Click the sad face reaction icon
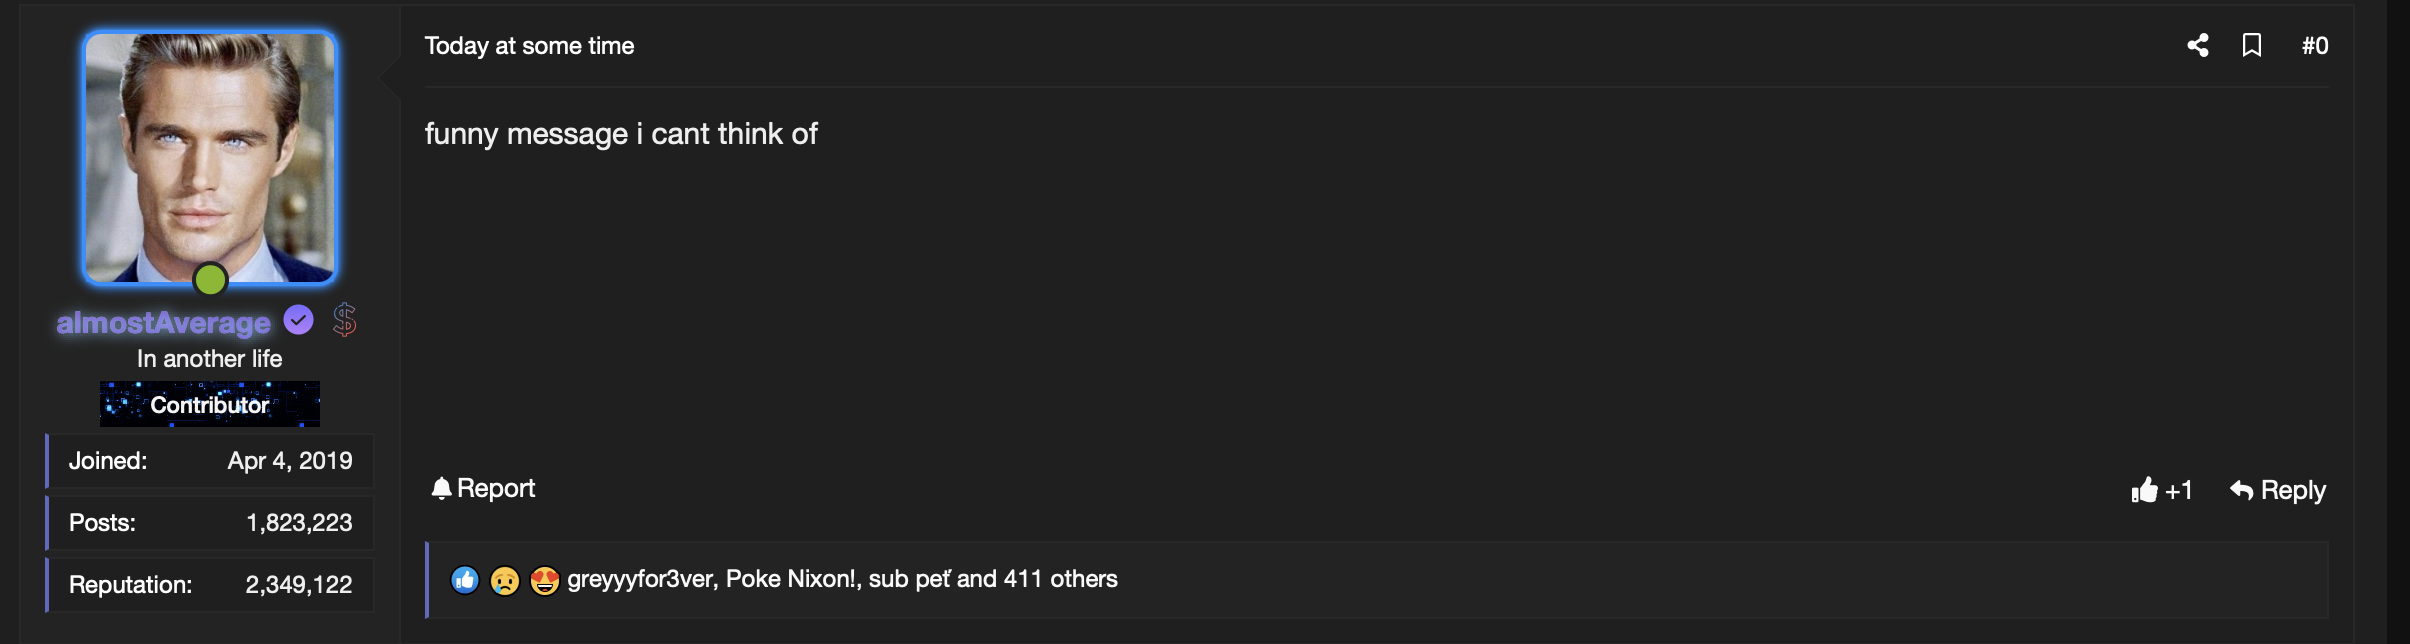Screen dimensions: 2410x644 505,580
